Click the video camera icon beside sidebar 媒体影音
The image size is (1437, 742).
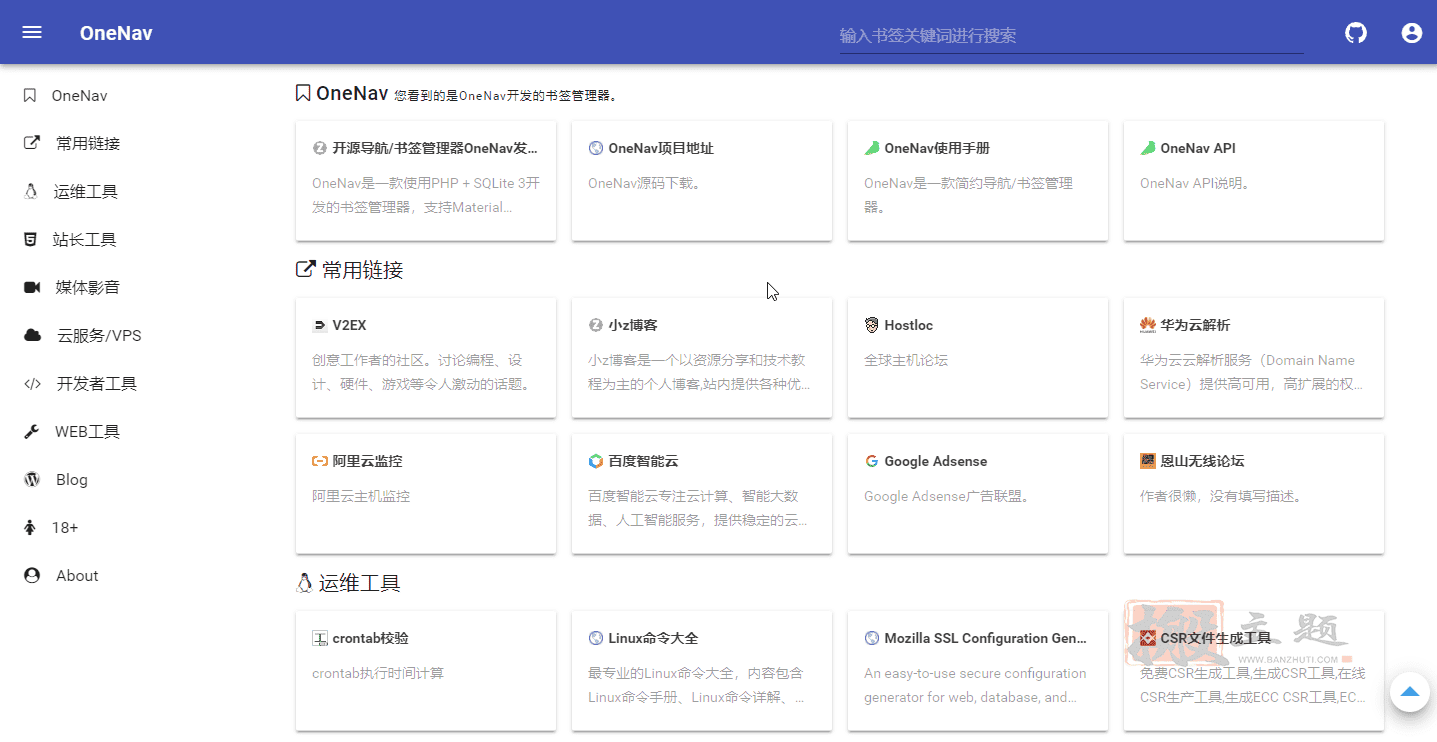click(x=32, y=287)
